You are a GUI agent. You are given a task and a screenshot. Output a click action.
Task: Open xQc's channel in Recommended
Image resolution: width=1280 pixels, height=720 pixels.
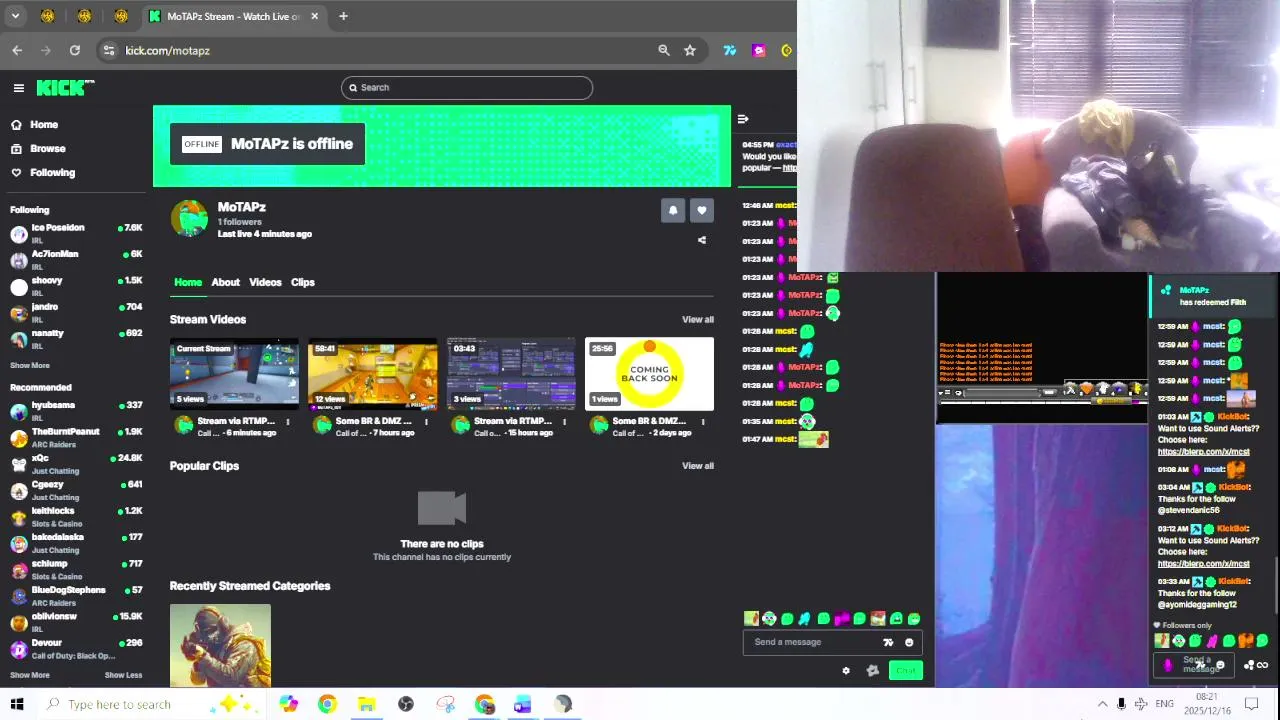point(76,464)
